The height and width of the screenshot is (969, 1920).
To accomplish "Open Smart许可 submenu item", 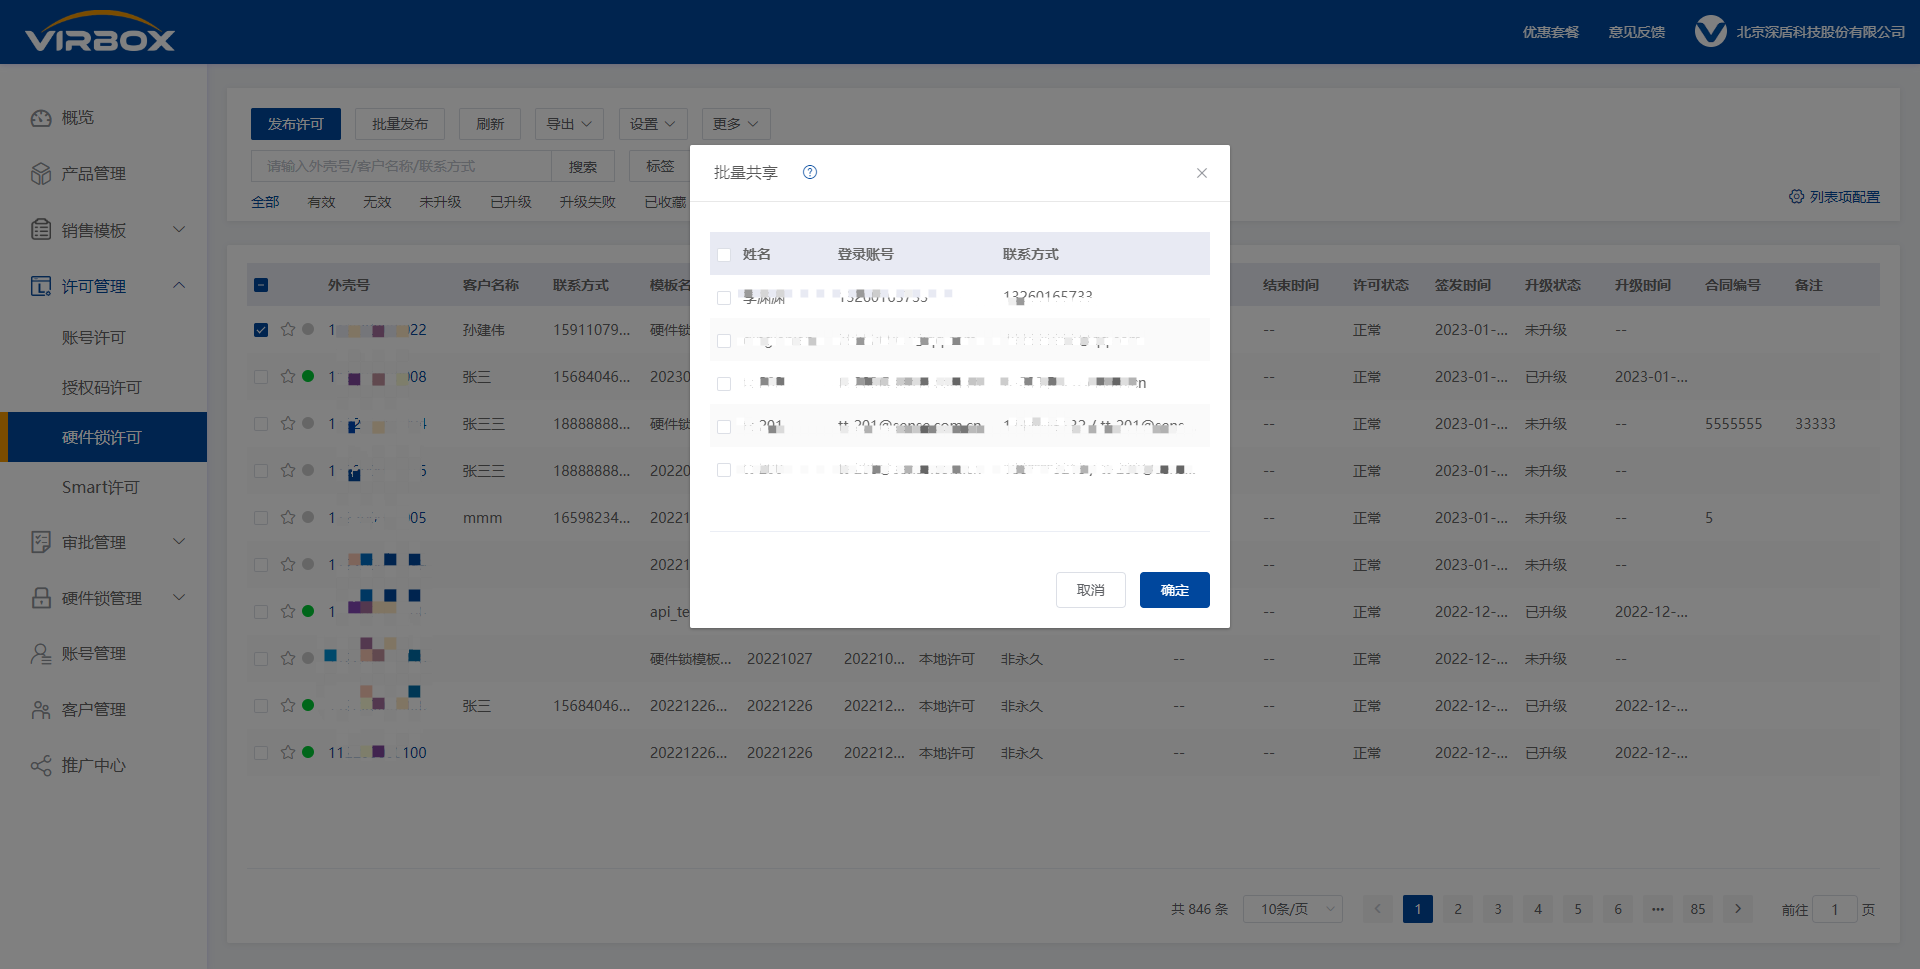I will (101, 488).
